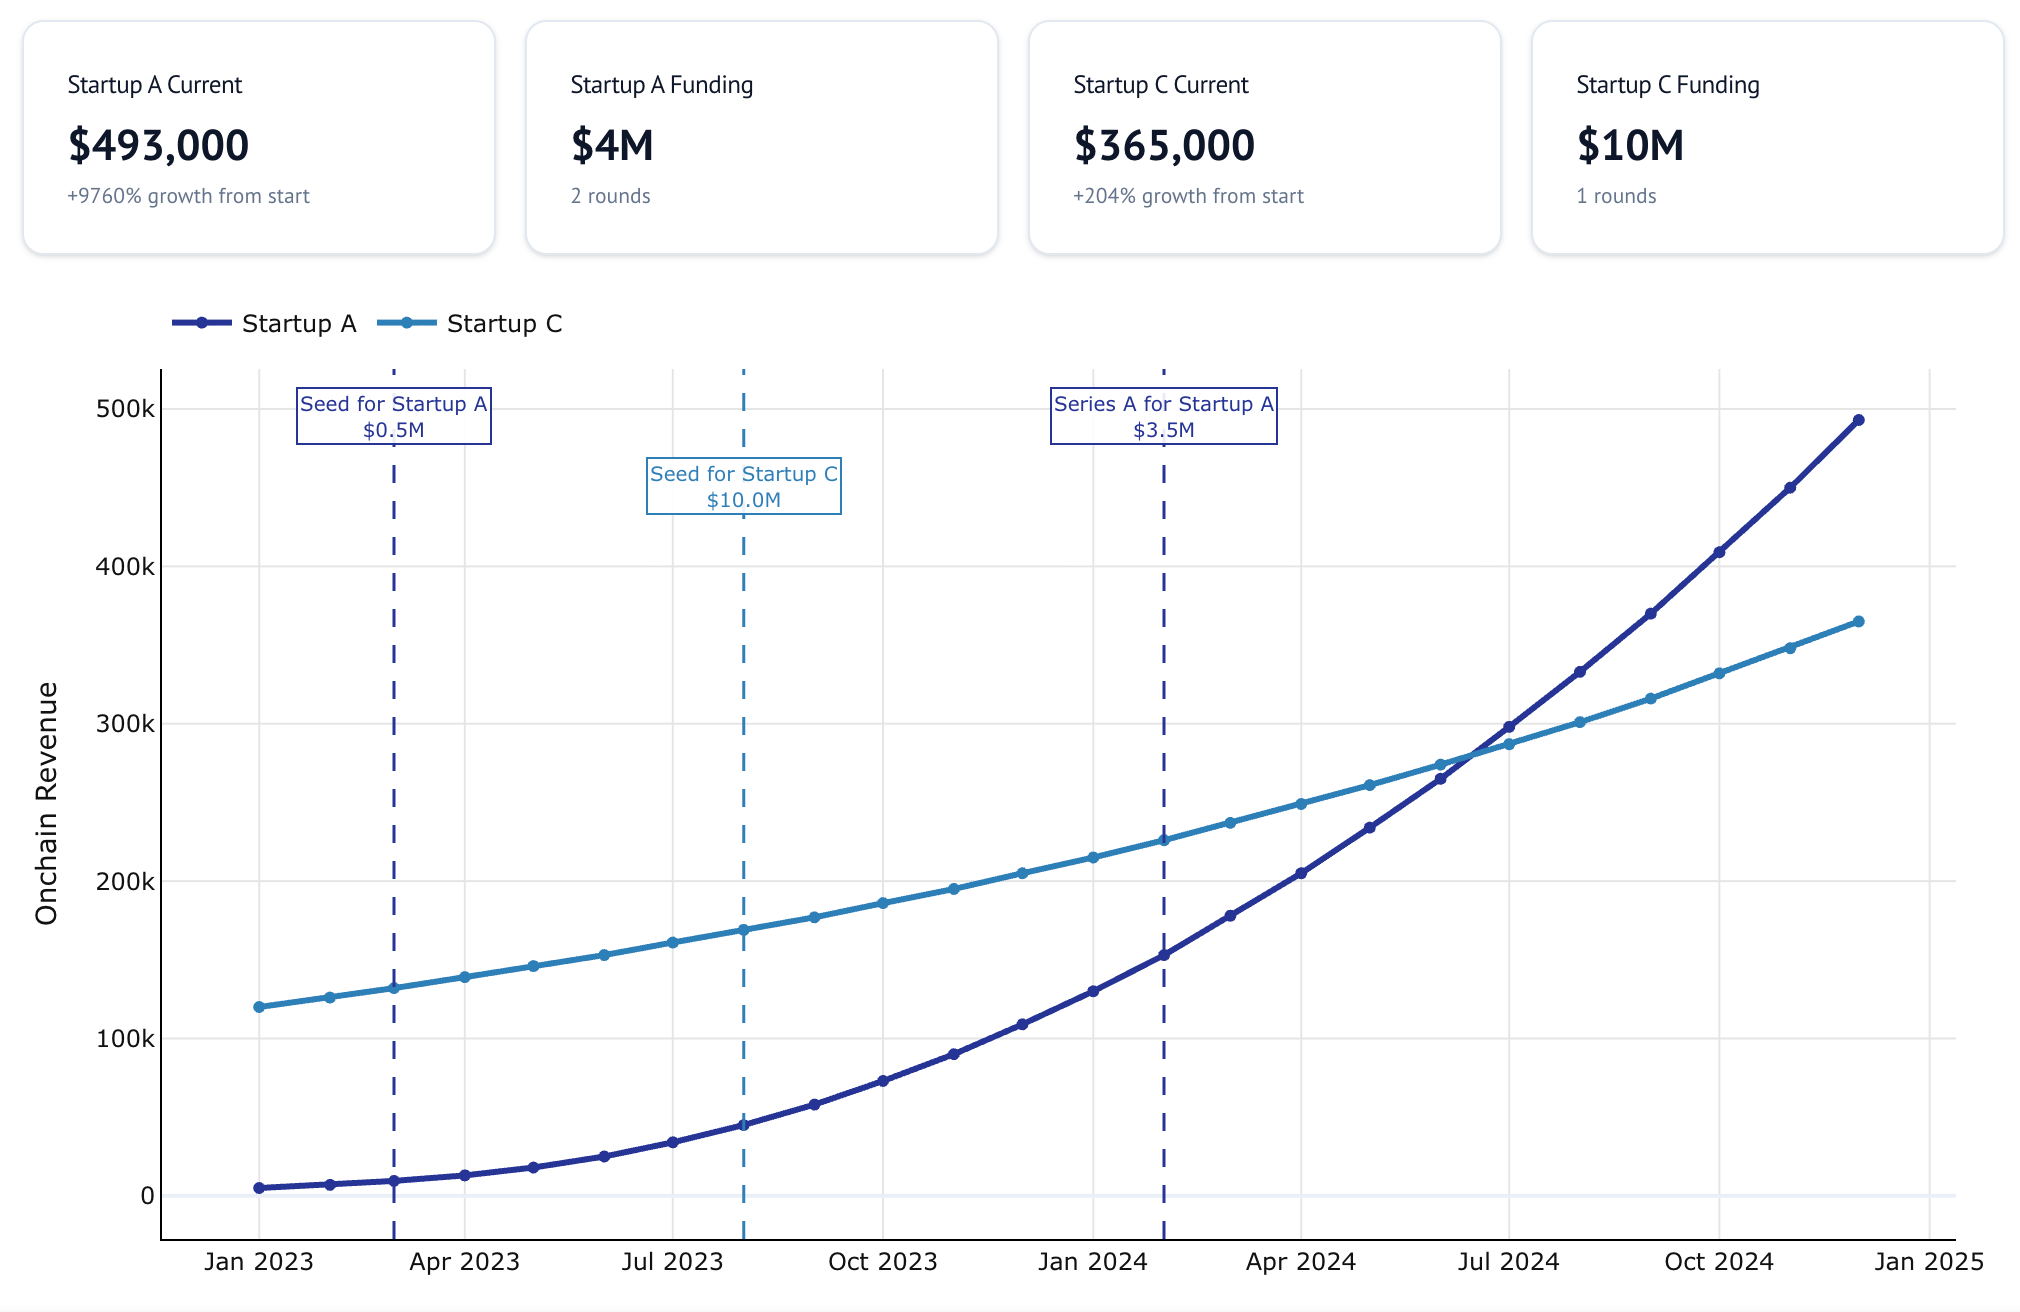This screenshot has width=2020, height=1312.
Task: Click the Onchain Revenue axis title
Action: (x=47, y=803)
